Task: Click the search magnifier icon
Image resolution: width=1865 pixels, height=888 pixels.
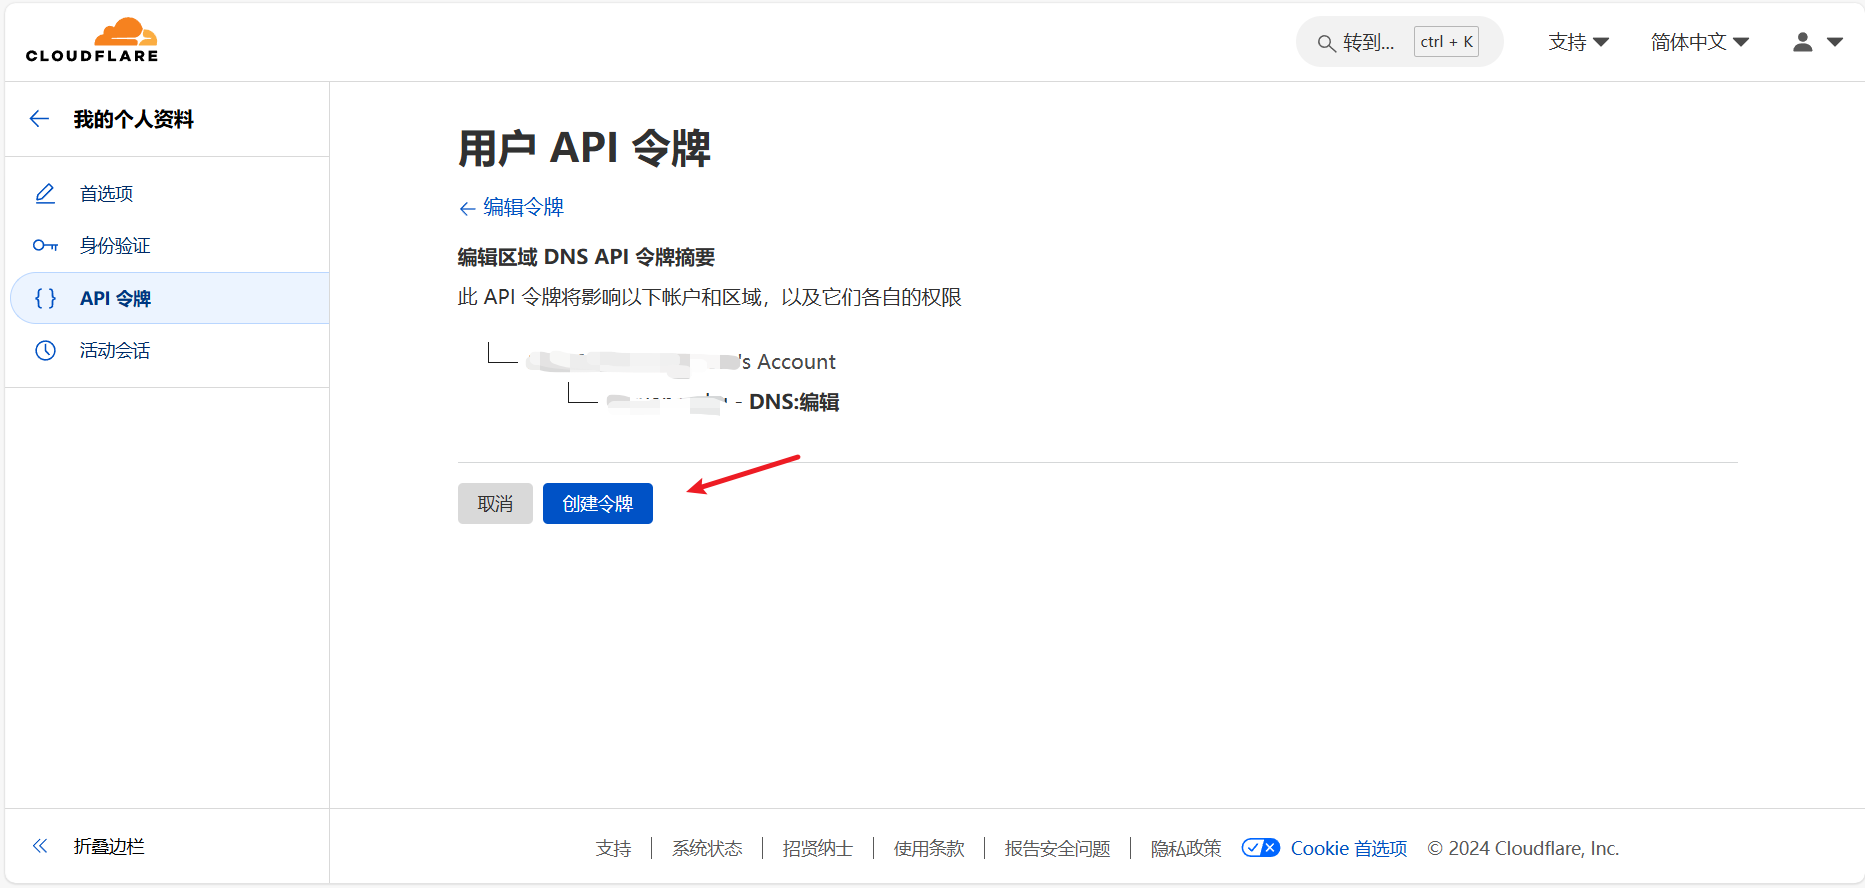Action: tap(1326, 43)
